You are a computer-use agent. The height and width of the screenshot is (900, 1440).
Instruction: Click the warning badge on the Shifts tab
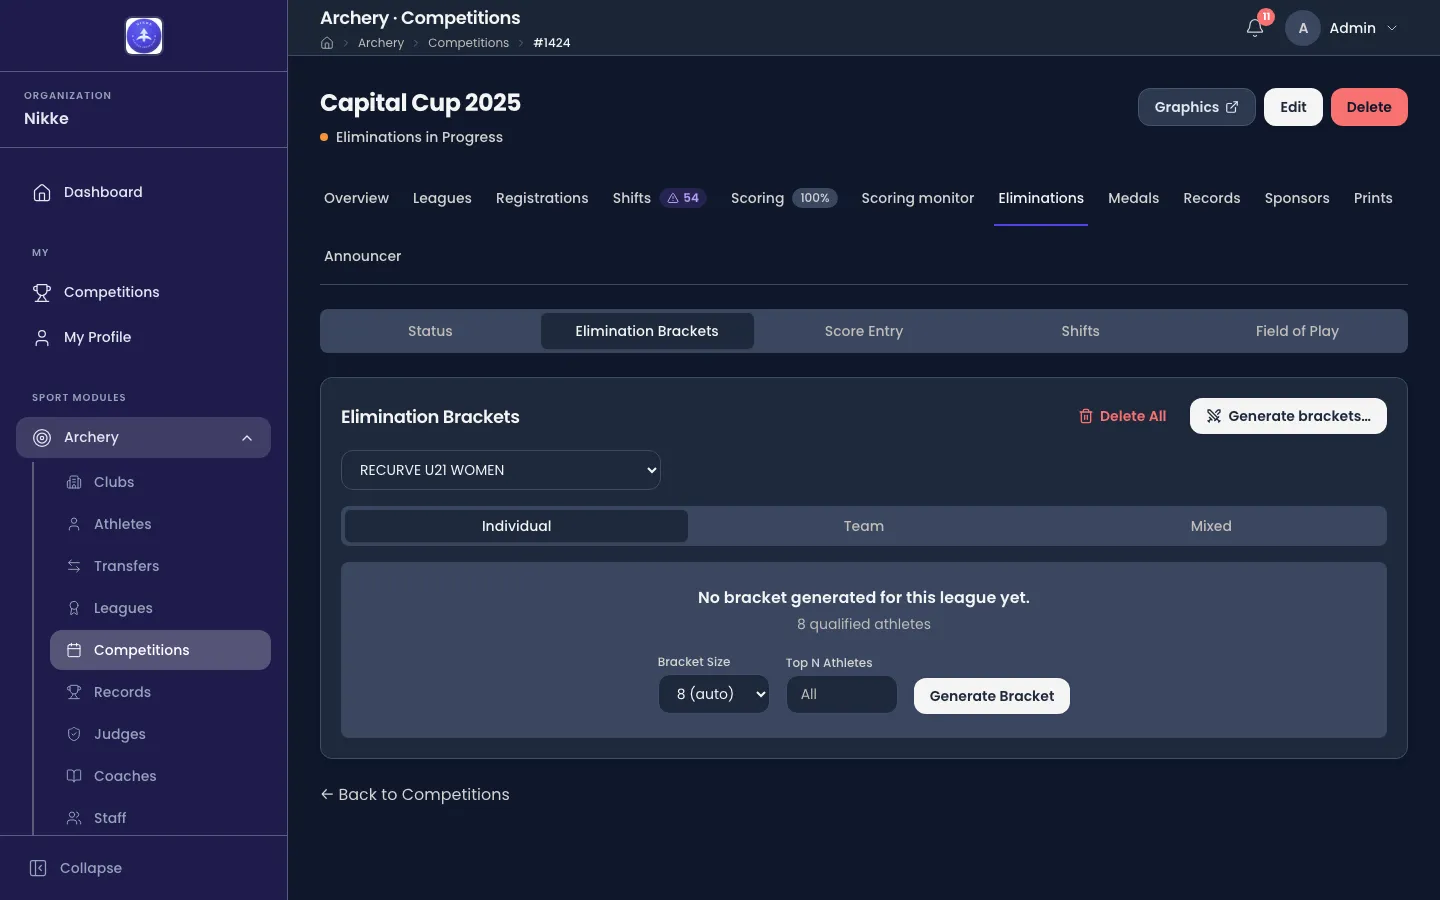(683, 198)
